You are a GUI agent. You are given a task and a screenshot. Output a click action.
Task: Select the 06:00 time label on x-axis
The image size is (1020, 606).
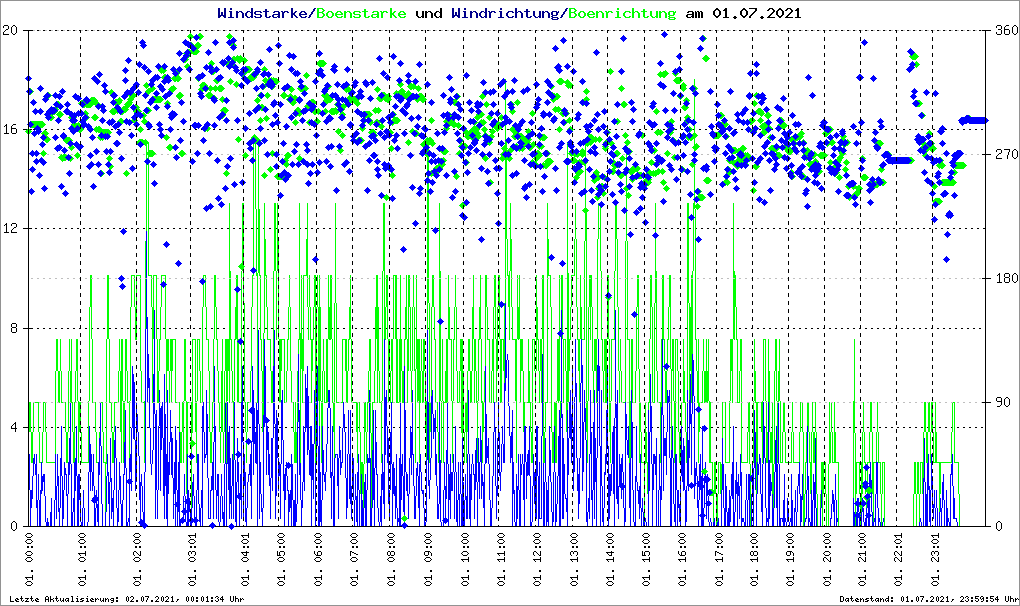point(319,561)
